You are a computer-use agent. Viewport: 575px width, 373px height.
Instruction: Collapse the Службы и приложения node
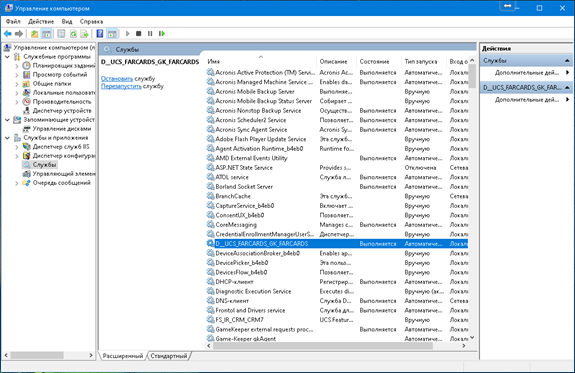point(7,138)
